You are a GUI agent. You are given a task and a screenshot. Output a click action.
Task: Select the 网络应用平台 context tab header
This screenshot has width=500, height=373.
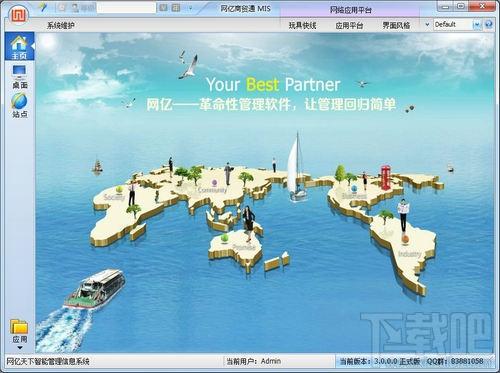351,10
